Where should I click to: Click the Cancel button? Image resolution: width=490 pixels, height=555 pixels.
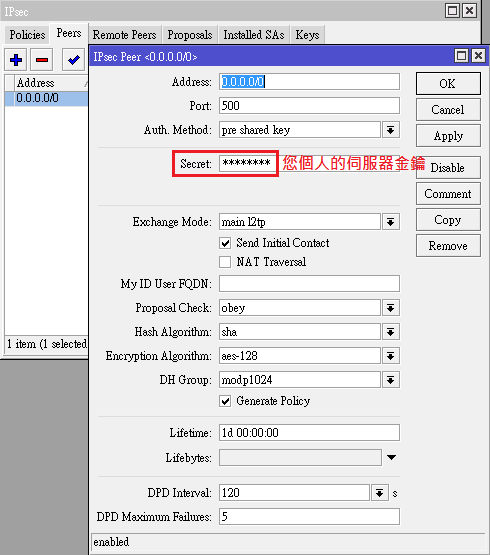pos(448,110)
